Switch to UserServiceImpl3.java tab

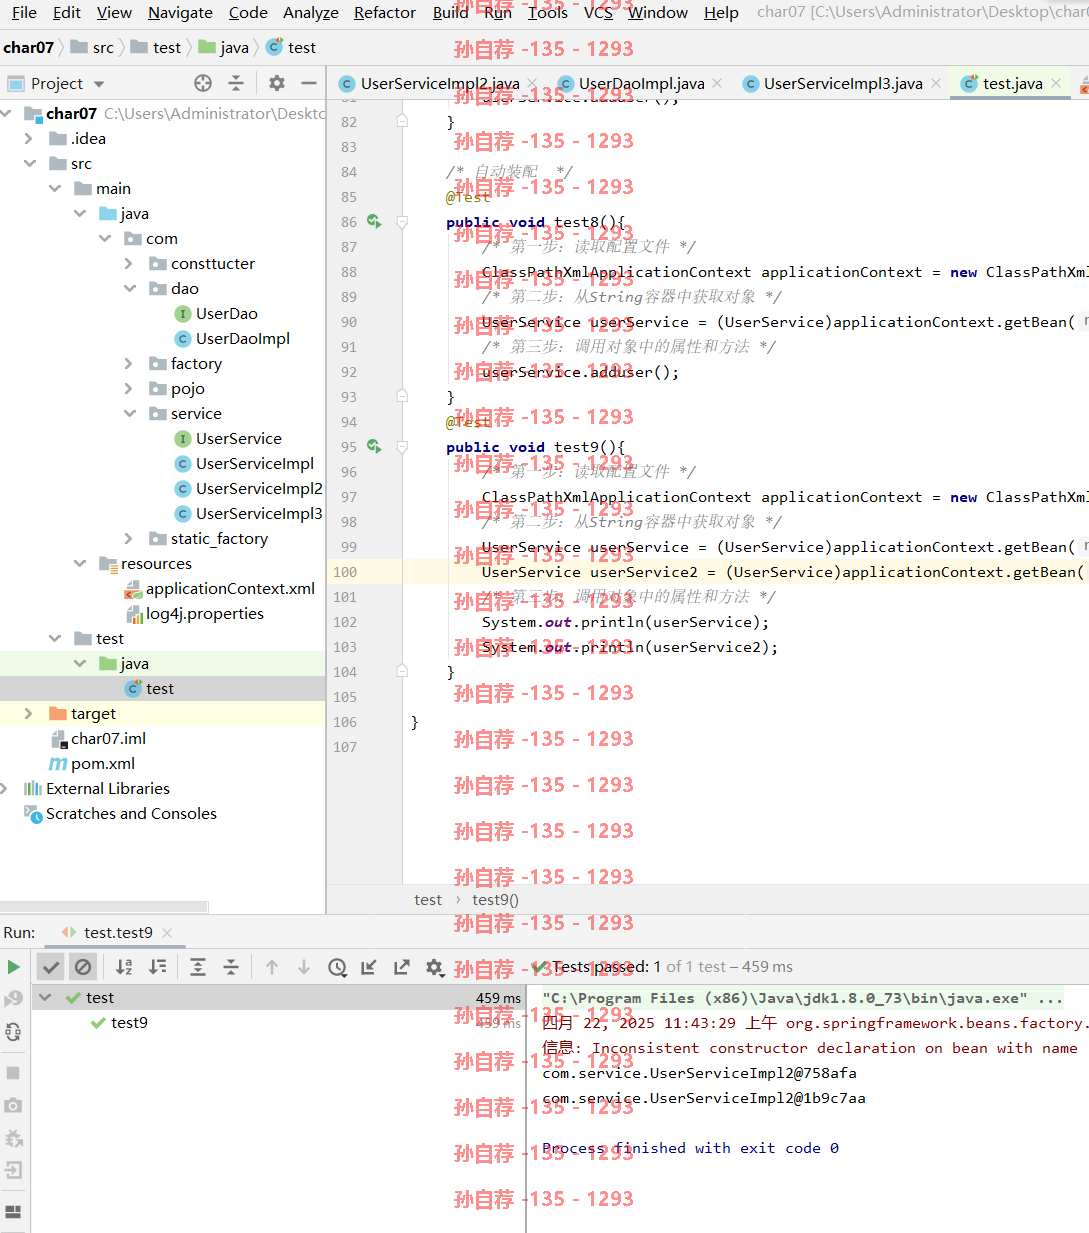tap(842, 83)
